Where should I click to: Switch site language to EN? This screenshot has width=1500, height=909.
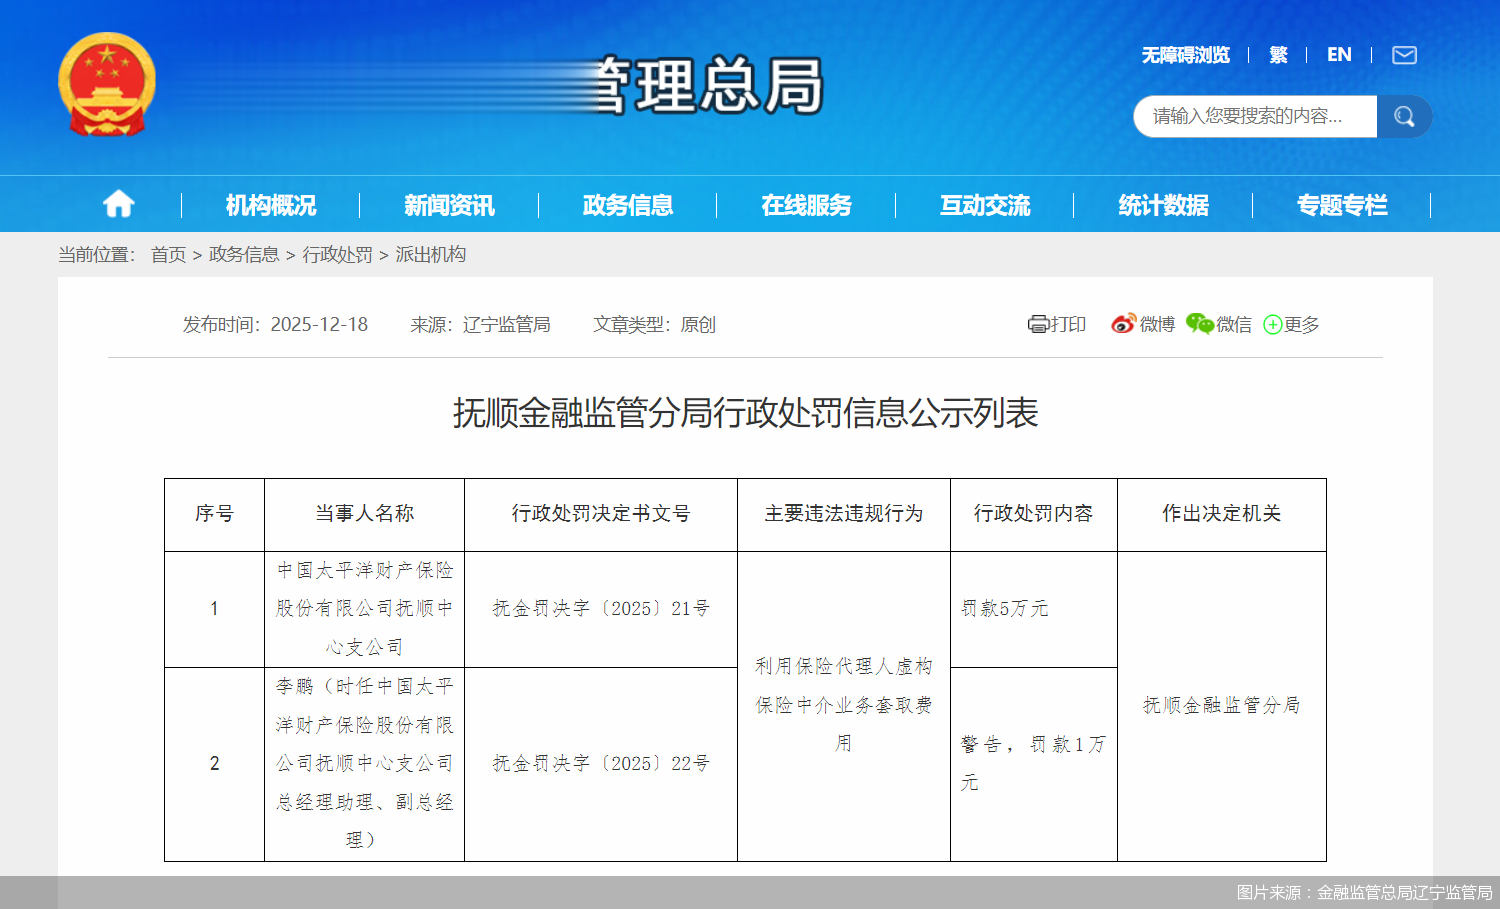1339,55
